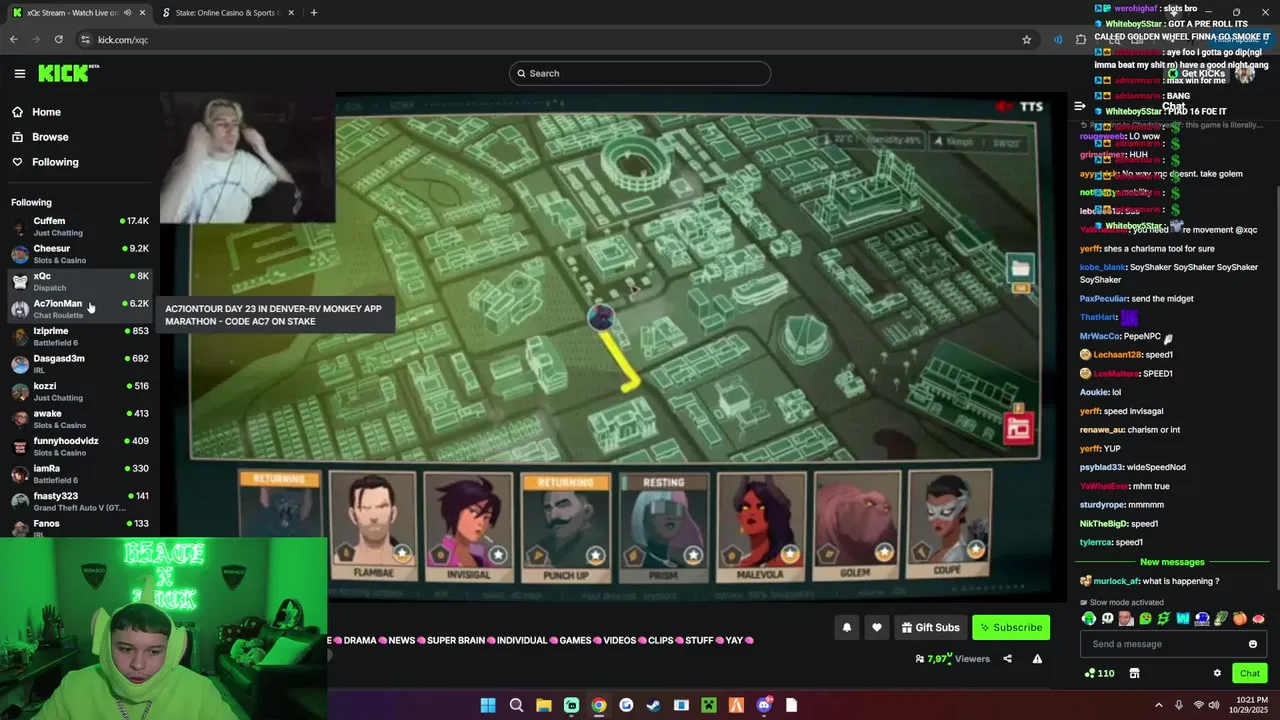
Task: Go to Home in the Kick sidebar
Action: [46, 112]
